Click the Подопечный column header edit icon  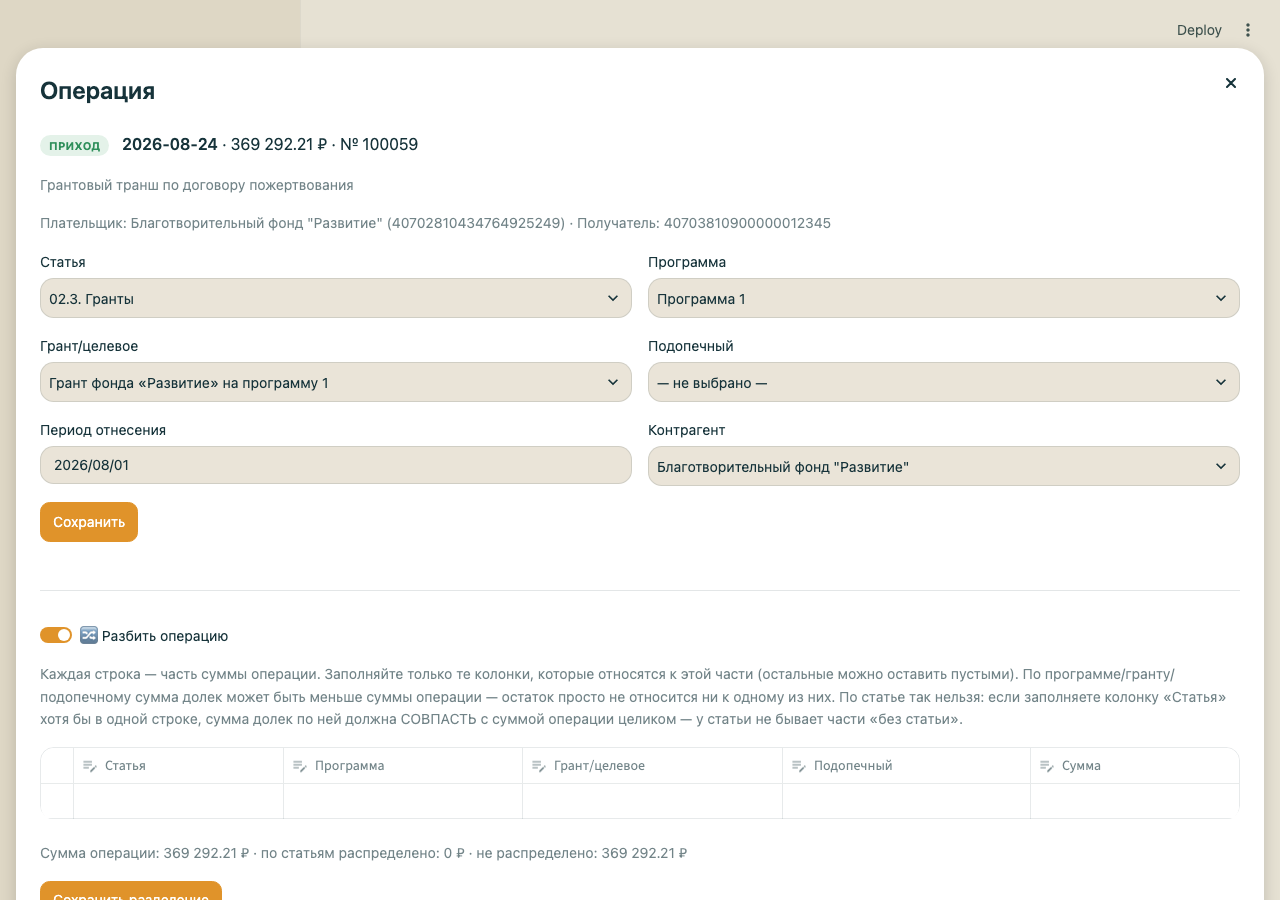tap(798, 766)
